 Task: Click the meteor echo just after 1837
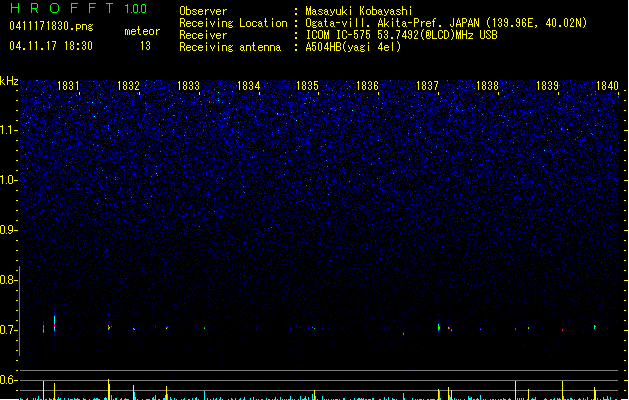click(439, 327)
